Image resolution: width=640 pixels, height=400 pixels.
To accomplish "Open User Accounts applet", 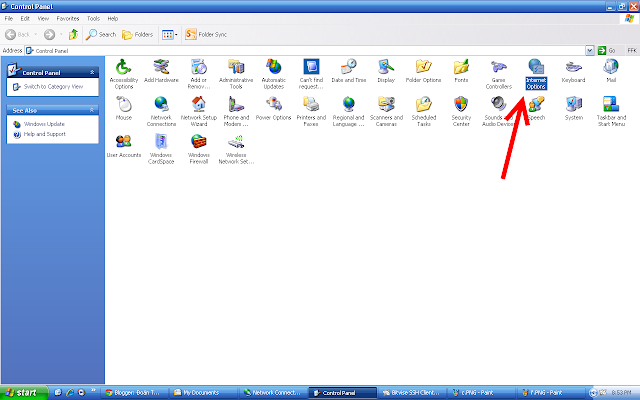I will coord(124,146).
